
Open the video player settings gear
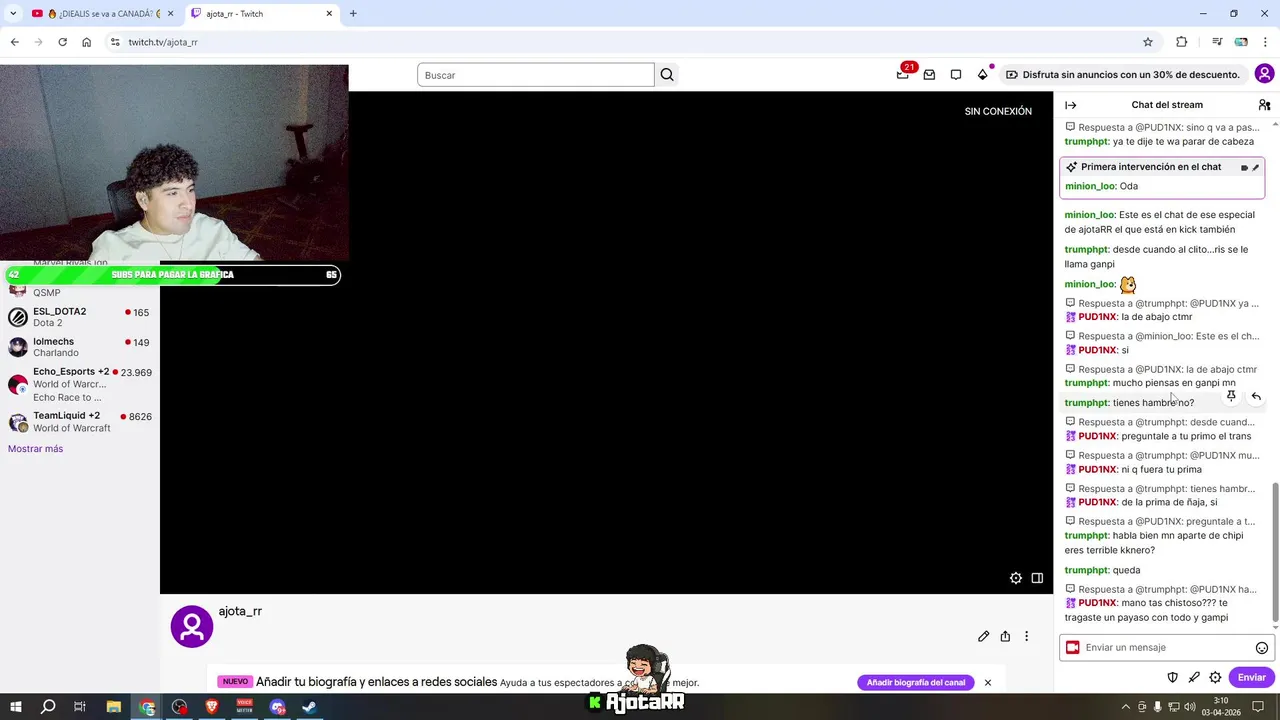click(1016, 578)
